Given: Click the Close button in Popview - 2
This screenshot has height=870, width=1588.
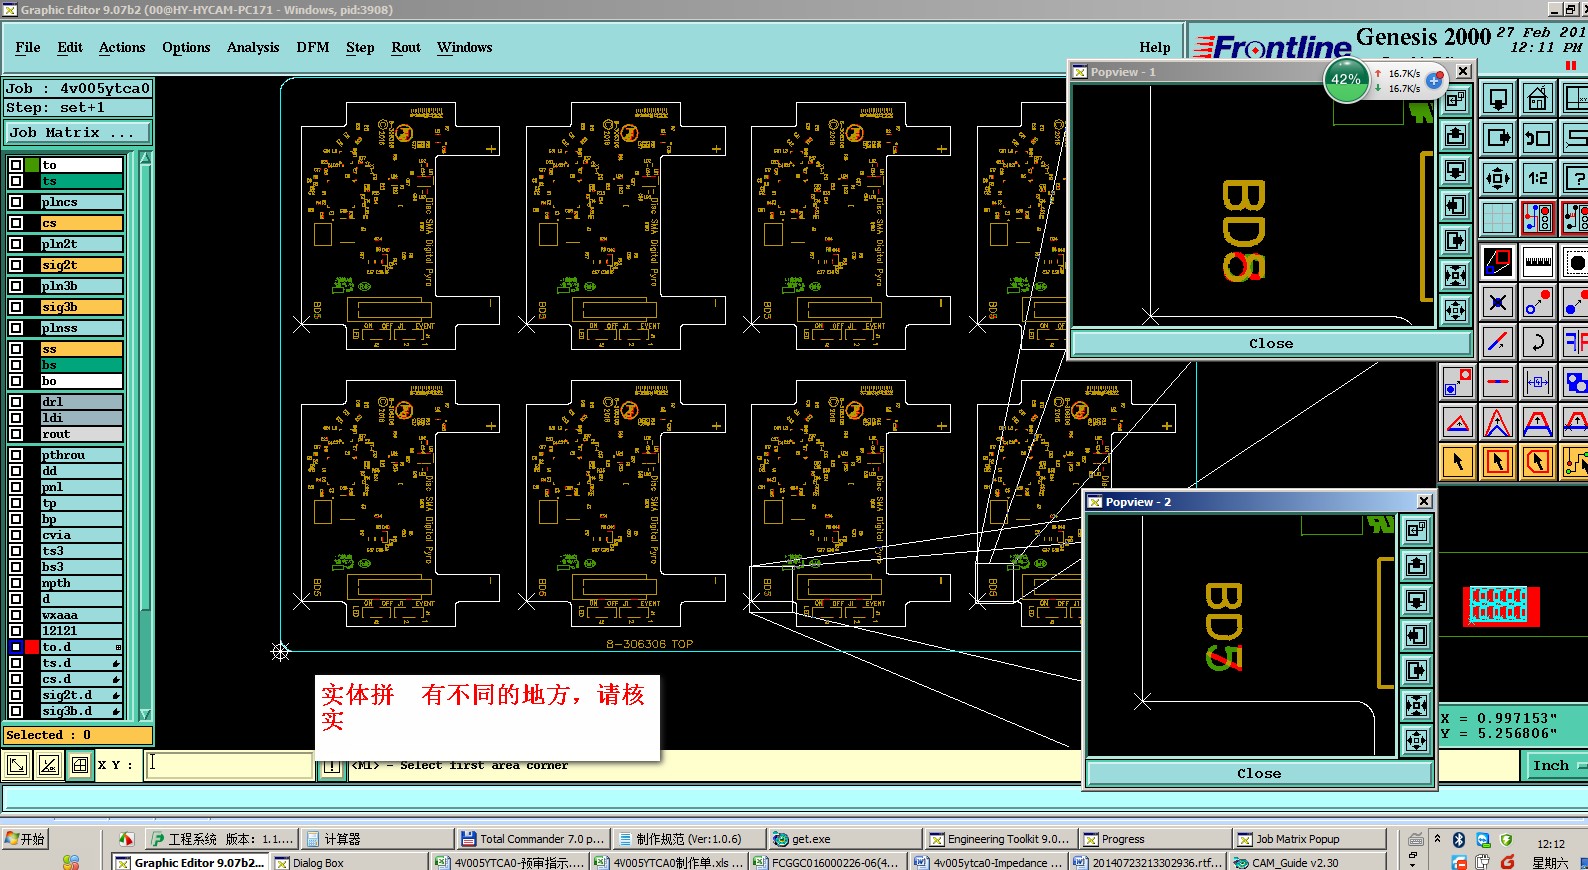Looking at the screenshot, I should coord(1259,773).
